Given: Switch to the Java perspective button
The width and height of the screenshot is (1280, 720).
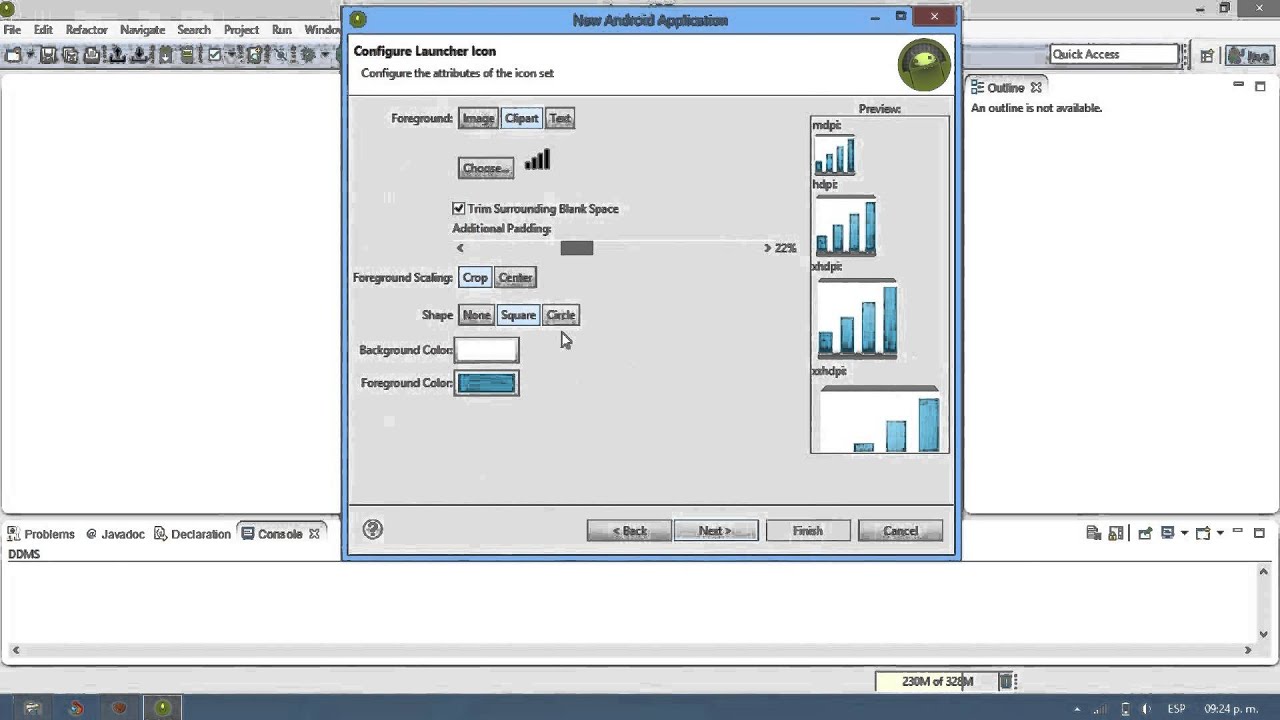Looking at the screenshot, I should pos(1249,56).
